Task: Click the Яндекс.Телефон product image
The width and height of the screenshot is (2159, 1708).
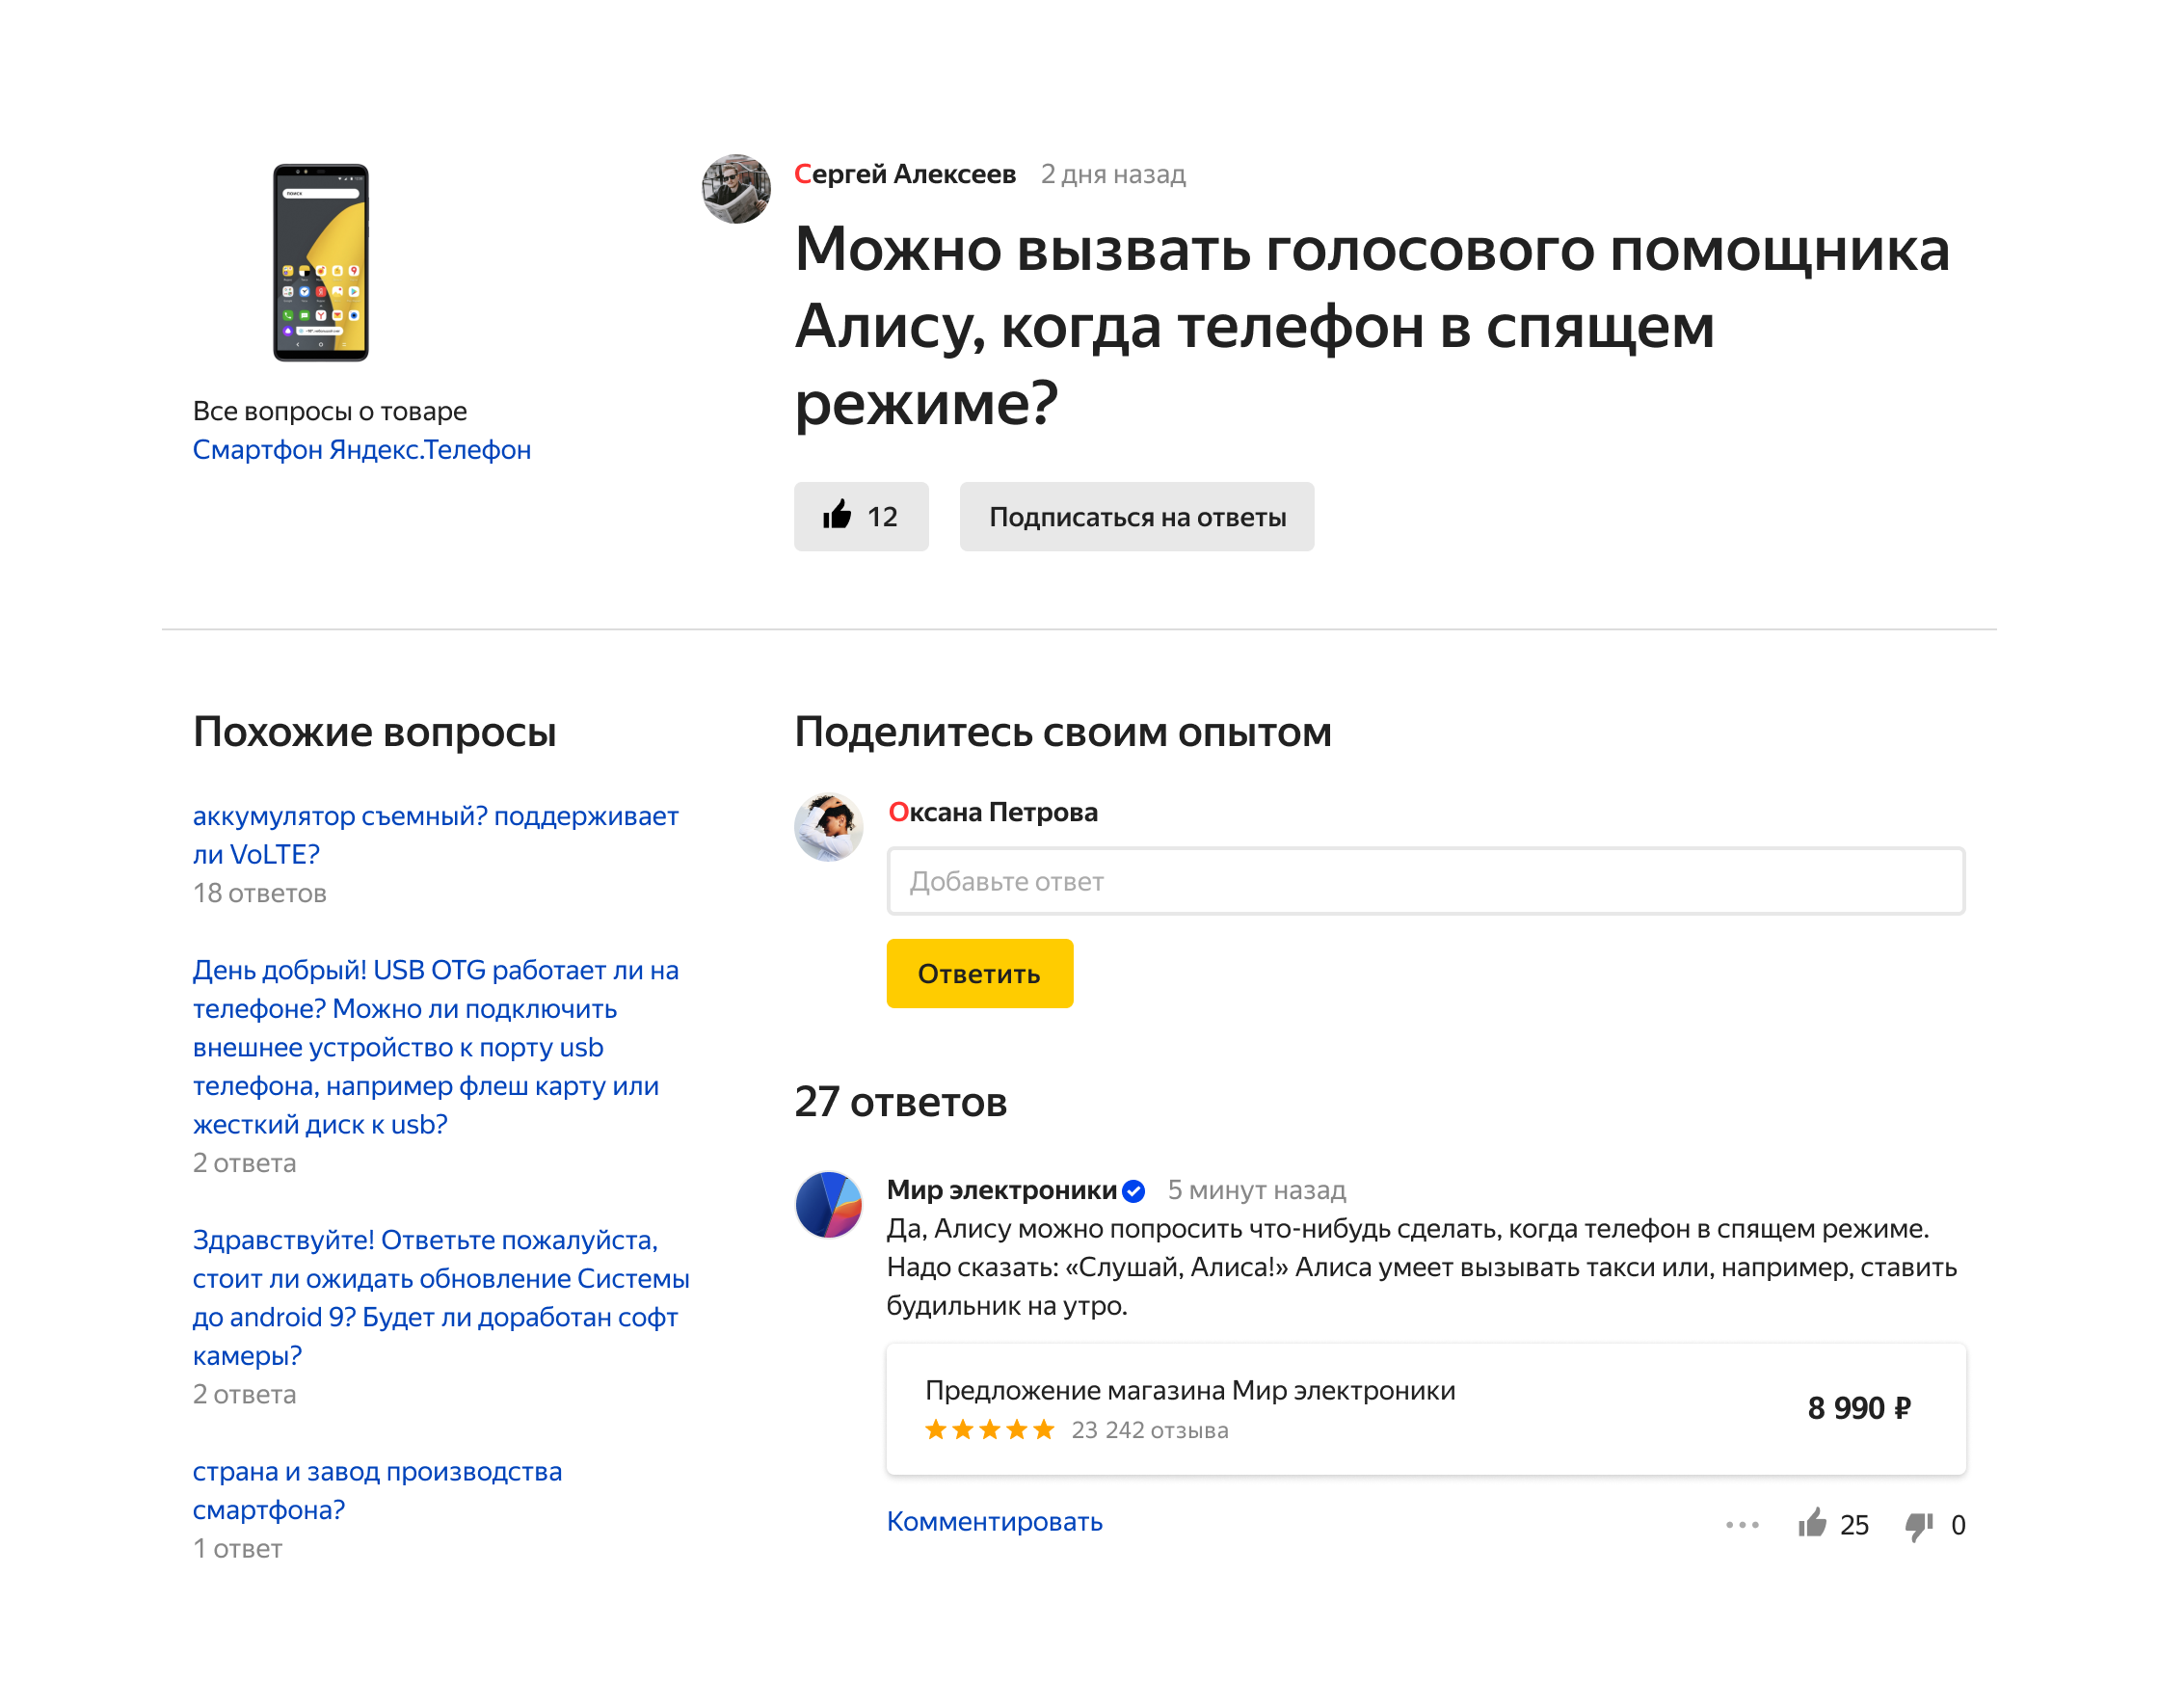Action: click(x=321, y=263)
